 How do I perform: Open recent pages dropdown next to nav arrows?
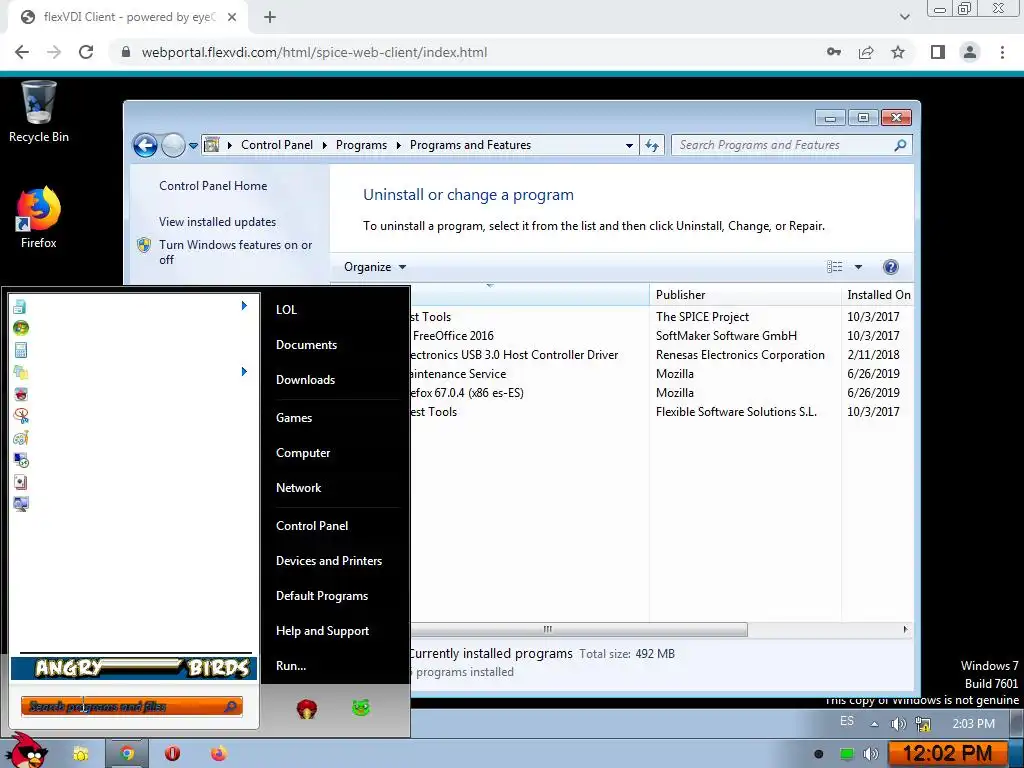click(x=193, y=146)
